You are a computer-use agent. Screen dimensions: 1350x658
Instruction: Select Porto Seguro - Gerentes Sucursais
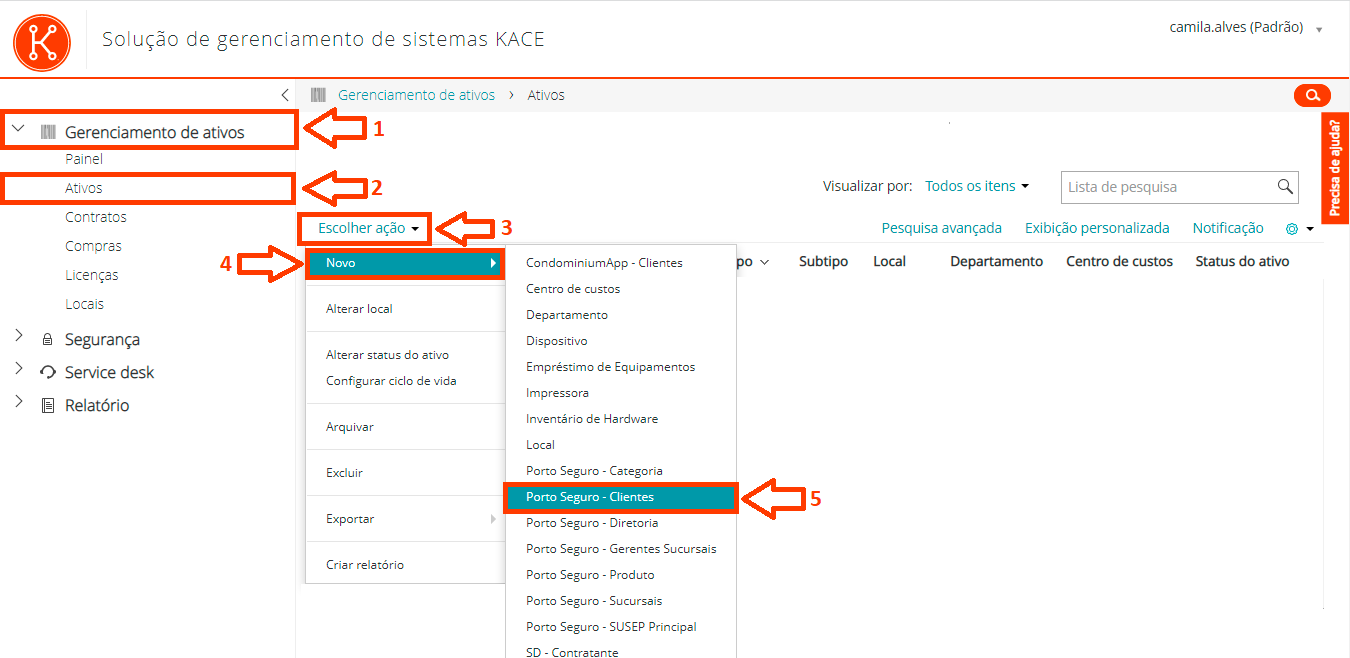point(621,549)
